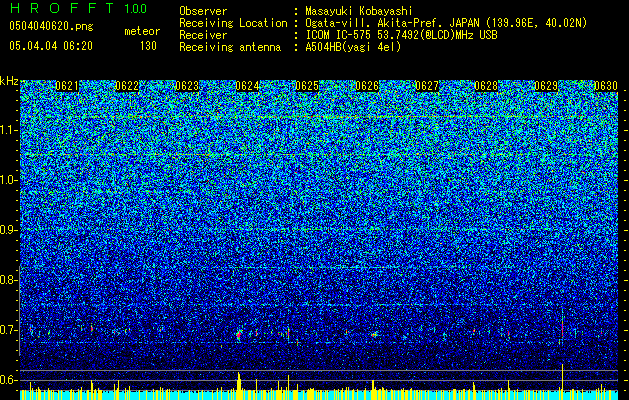This screenshot has width=629, height=400.
Task: Click the 0626 time marker
Action: tap(367, 86)
